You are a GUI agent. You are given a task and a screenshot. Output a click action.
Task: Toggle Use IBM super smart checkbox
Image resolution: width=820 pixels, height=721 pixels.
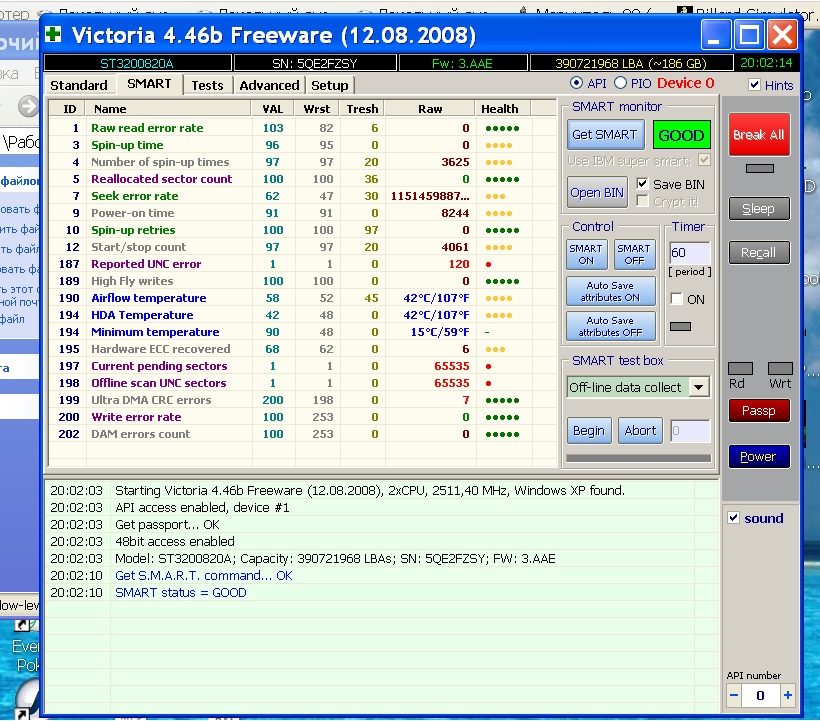(704, 160)
